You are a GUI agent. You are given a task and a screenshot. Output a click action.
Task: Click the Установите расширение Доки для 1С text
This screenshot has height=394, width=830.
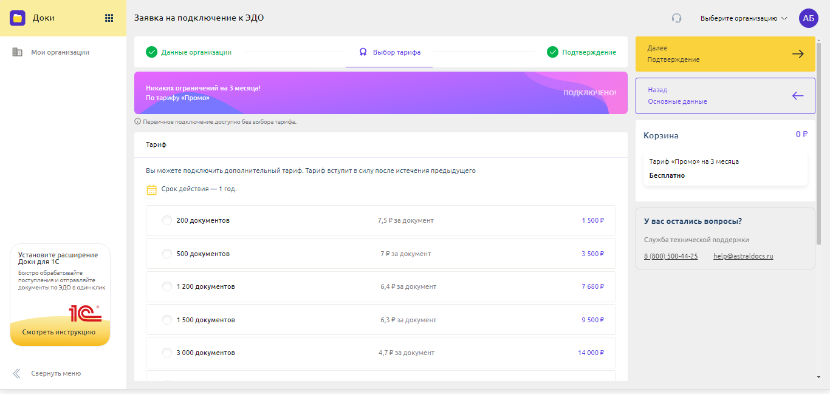58,258
